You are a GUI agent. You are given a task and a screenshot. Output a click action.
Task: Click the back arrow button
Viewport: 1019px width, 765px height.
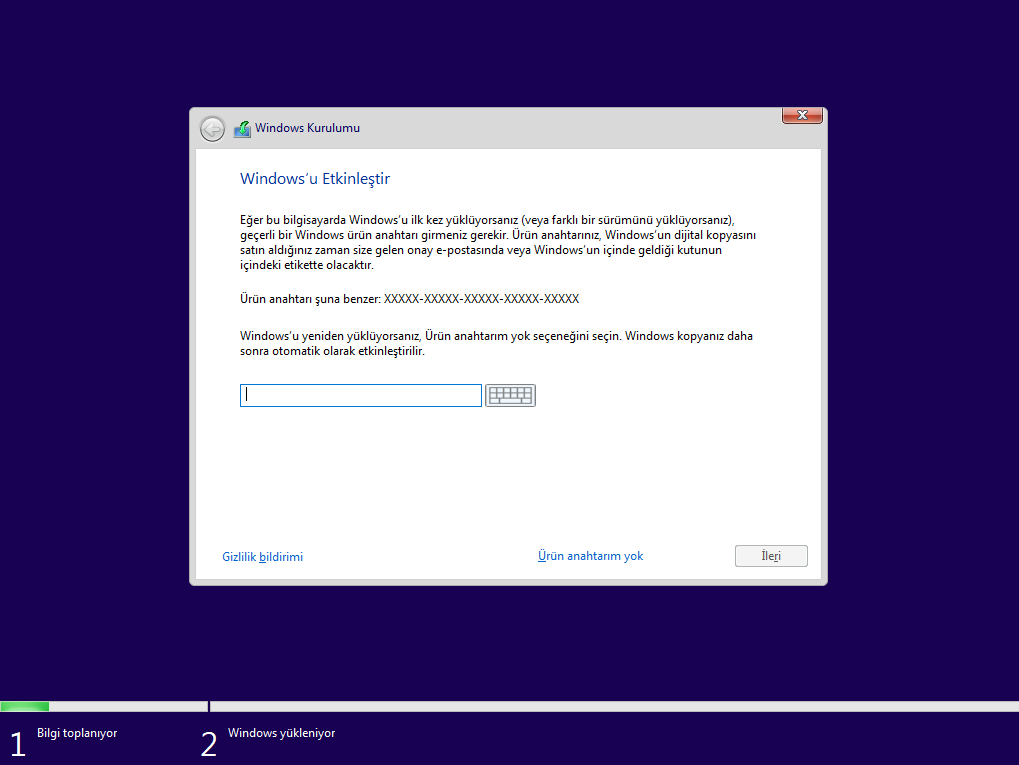[212, 129]
